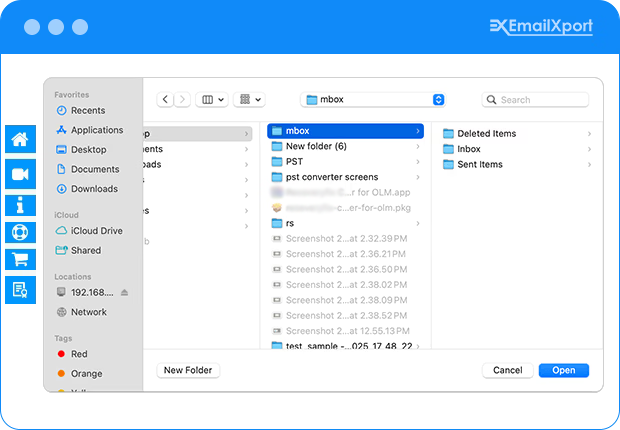Select the mbox folder row
620x430 pixels.
coord(346,131)
